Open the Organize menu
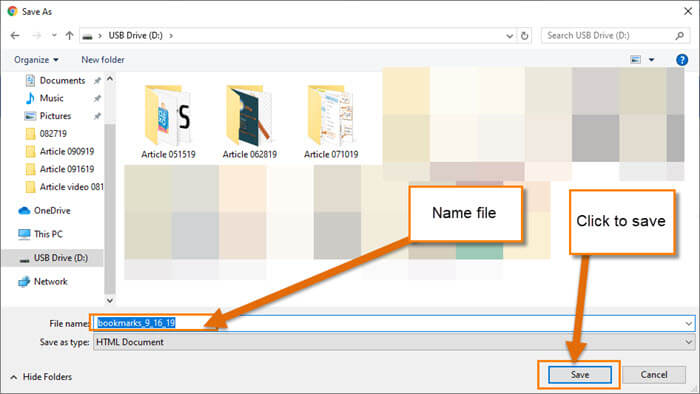Image resolution: width=700 pixels, height=394 pixels. (36, 60)
